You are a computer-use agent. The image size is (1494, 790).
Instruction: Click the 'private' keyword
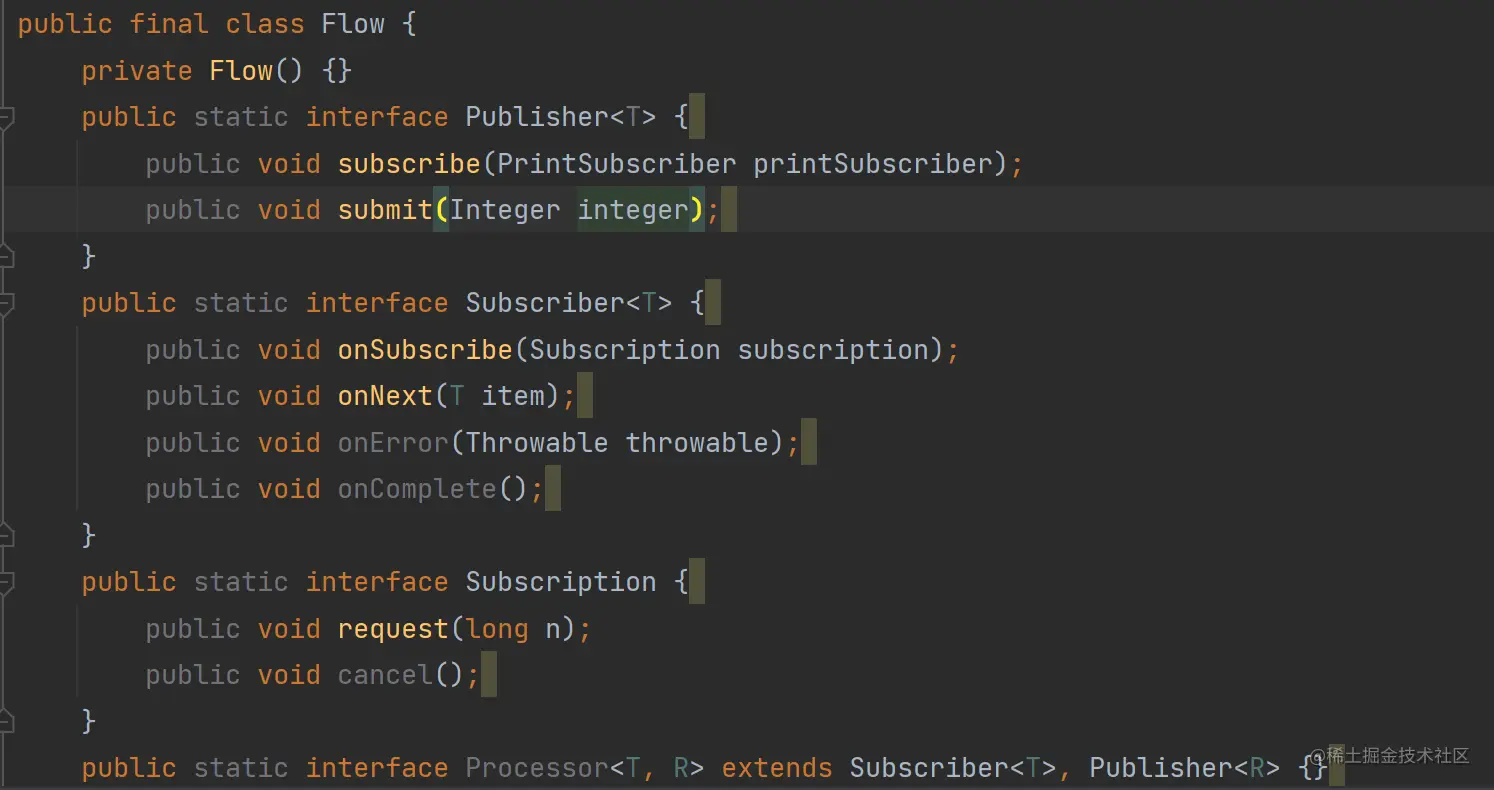(x=137, y=71)
